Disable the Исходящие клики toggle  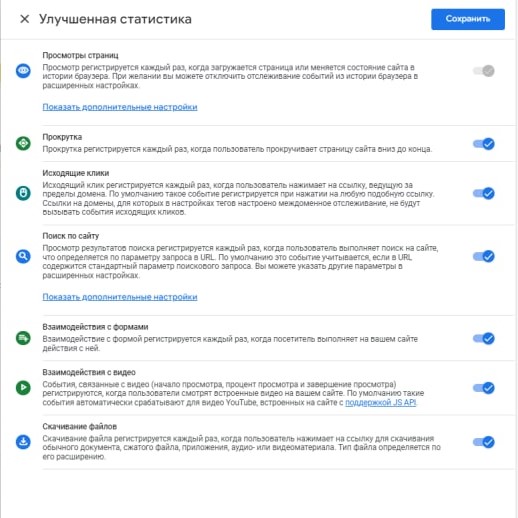click(484, 193)
